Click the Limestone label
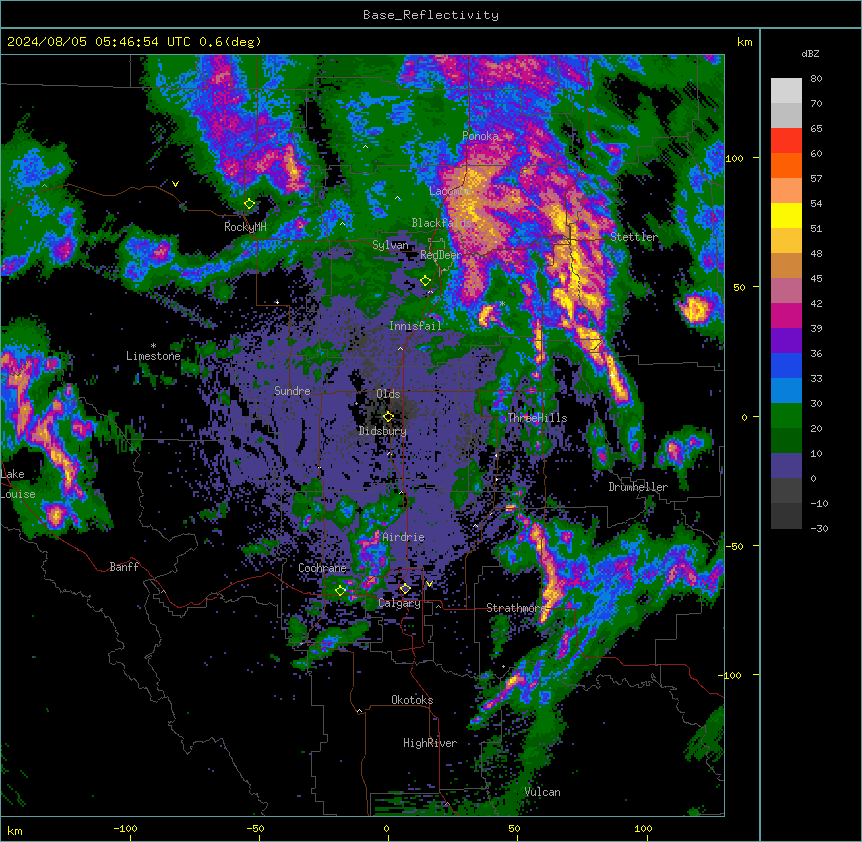Image resolution: width=862 pixels, height=842 pixels. (x=153, y=356)
